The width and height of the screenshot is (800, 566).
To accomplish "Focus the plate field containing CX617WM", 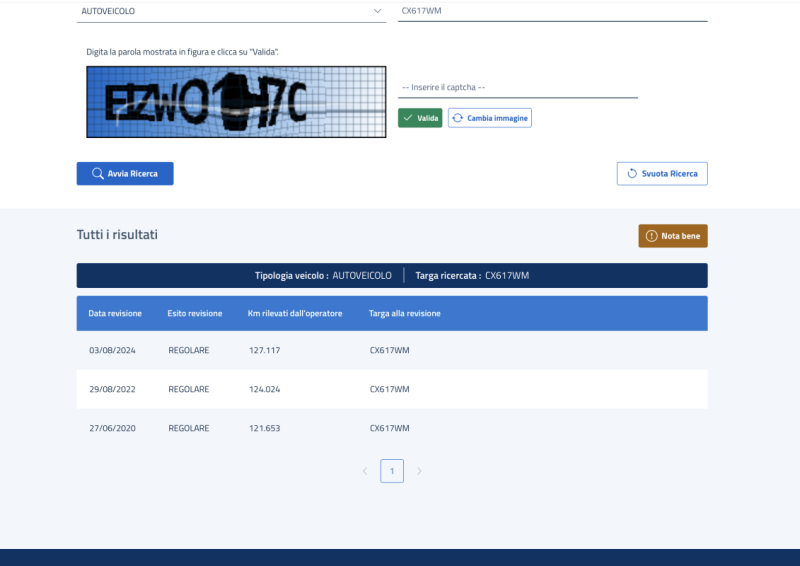I will tap(553, 11).
